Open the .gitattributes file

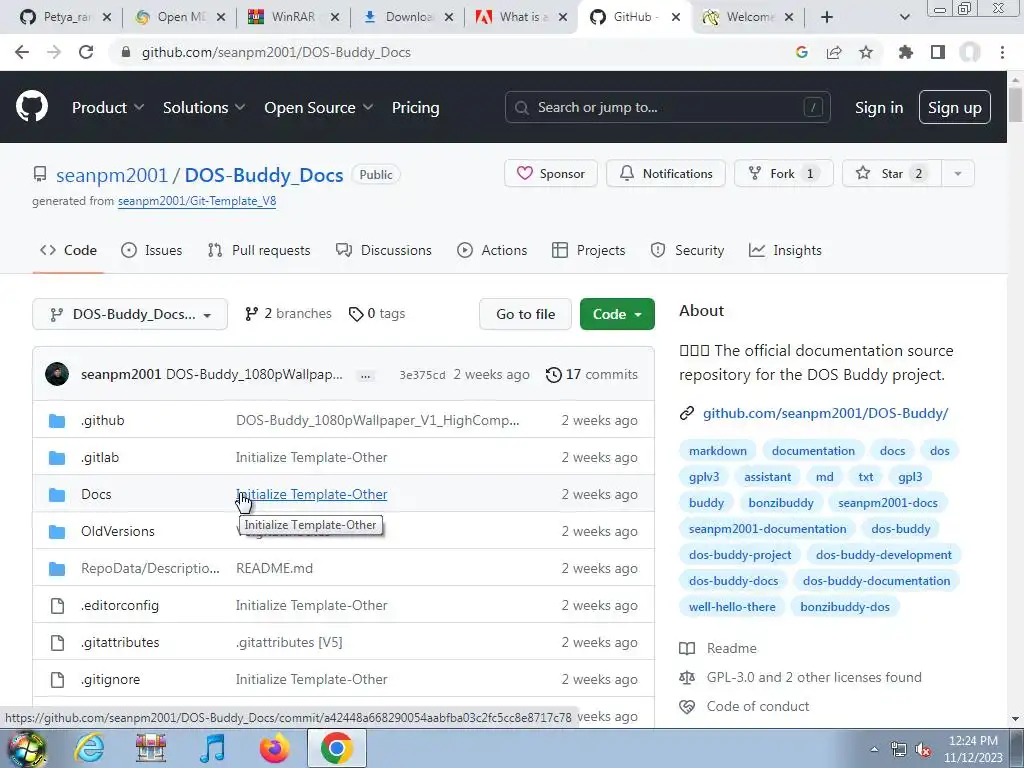[x=120, y=642]
